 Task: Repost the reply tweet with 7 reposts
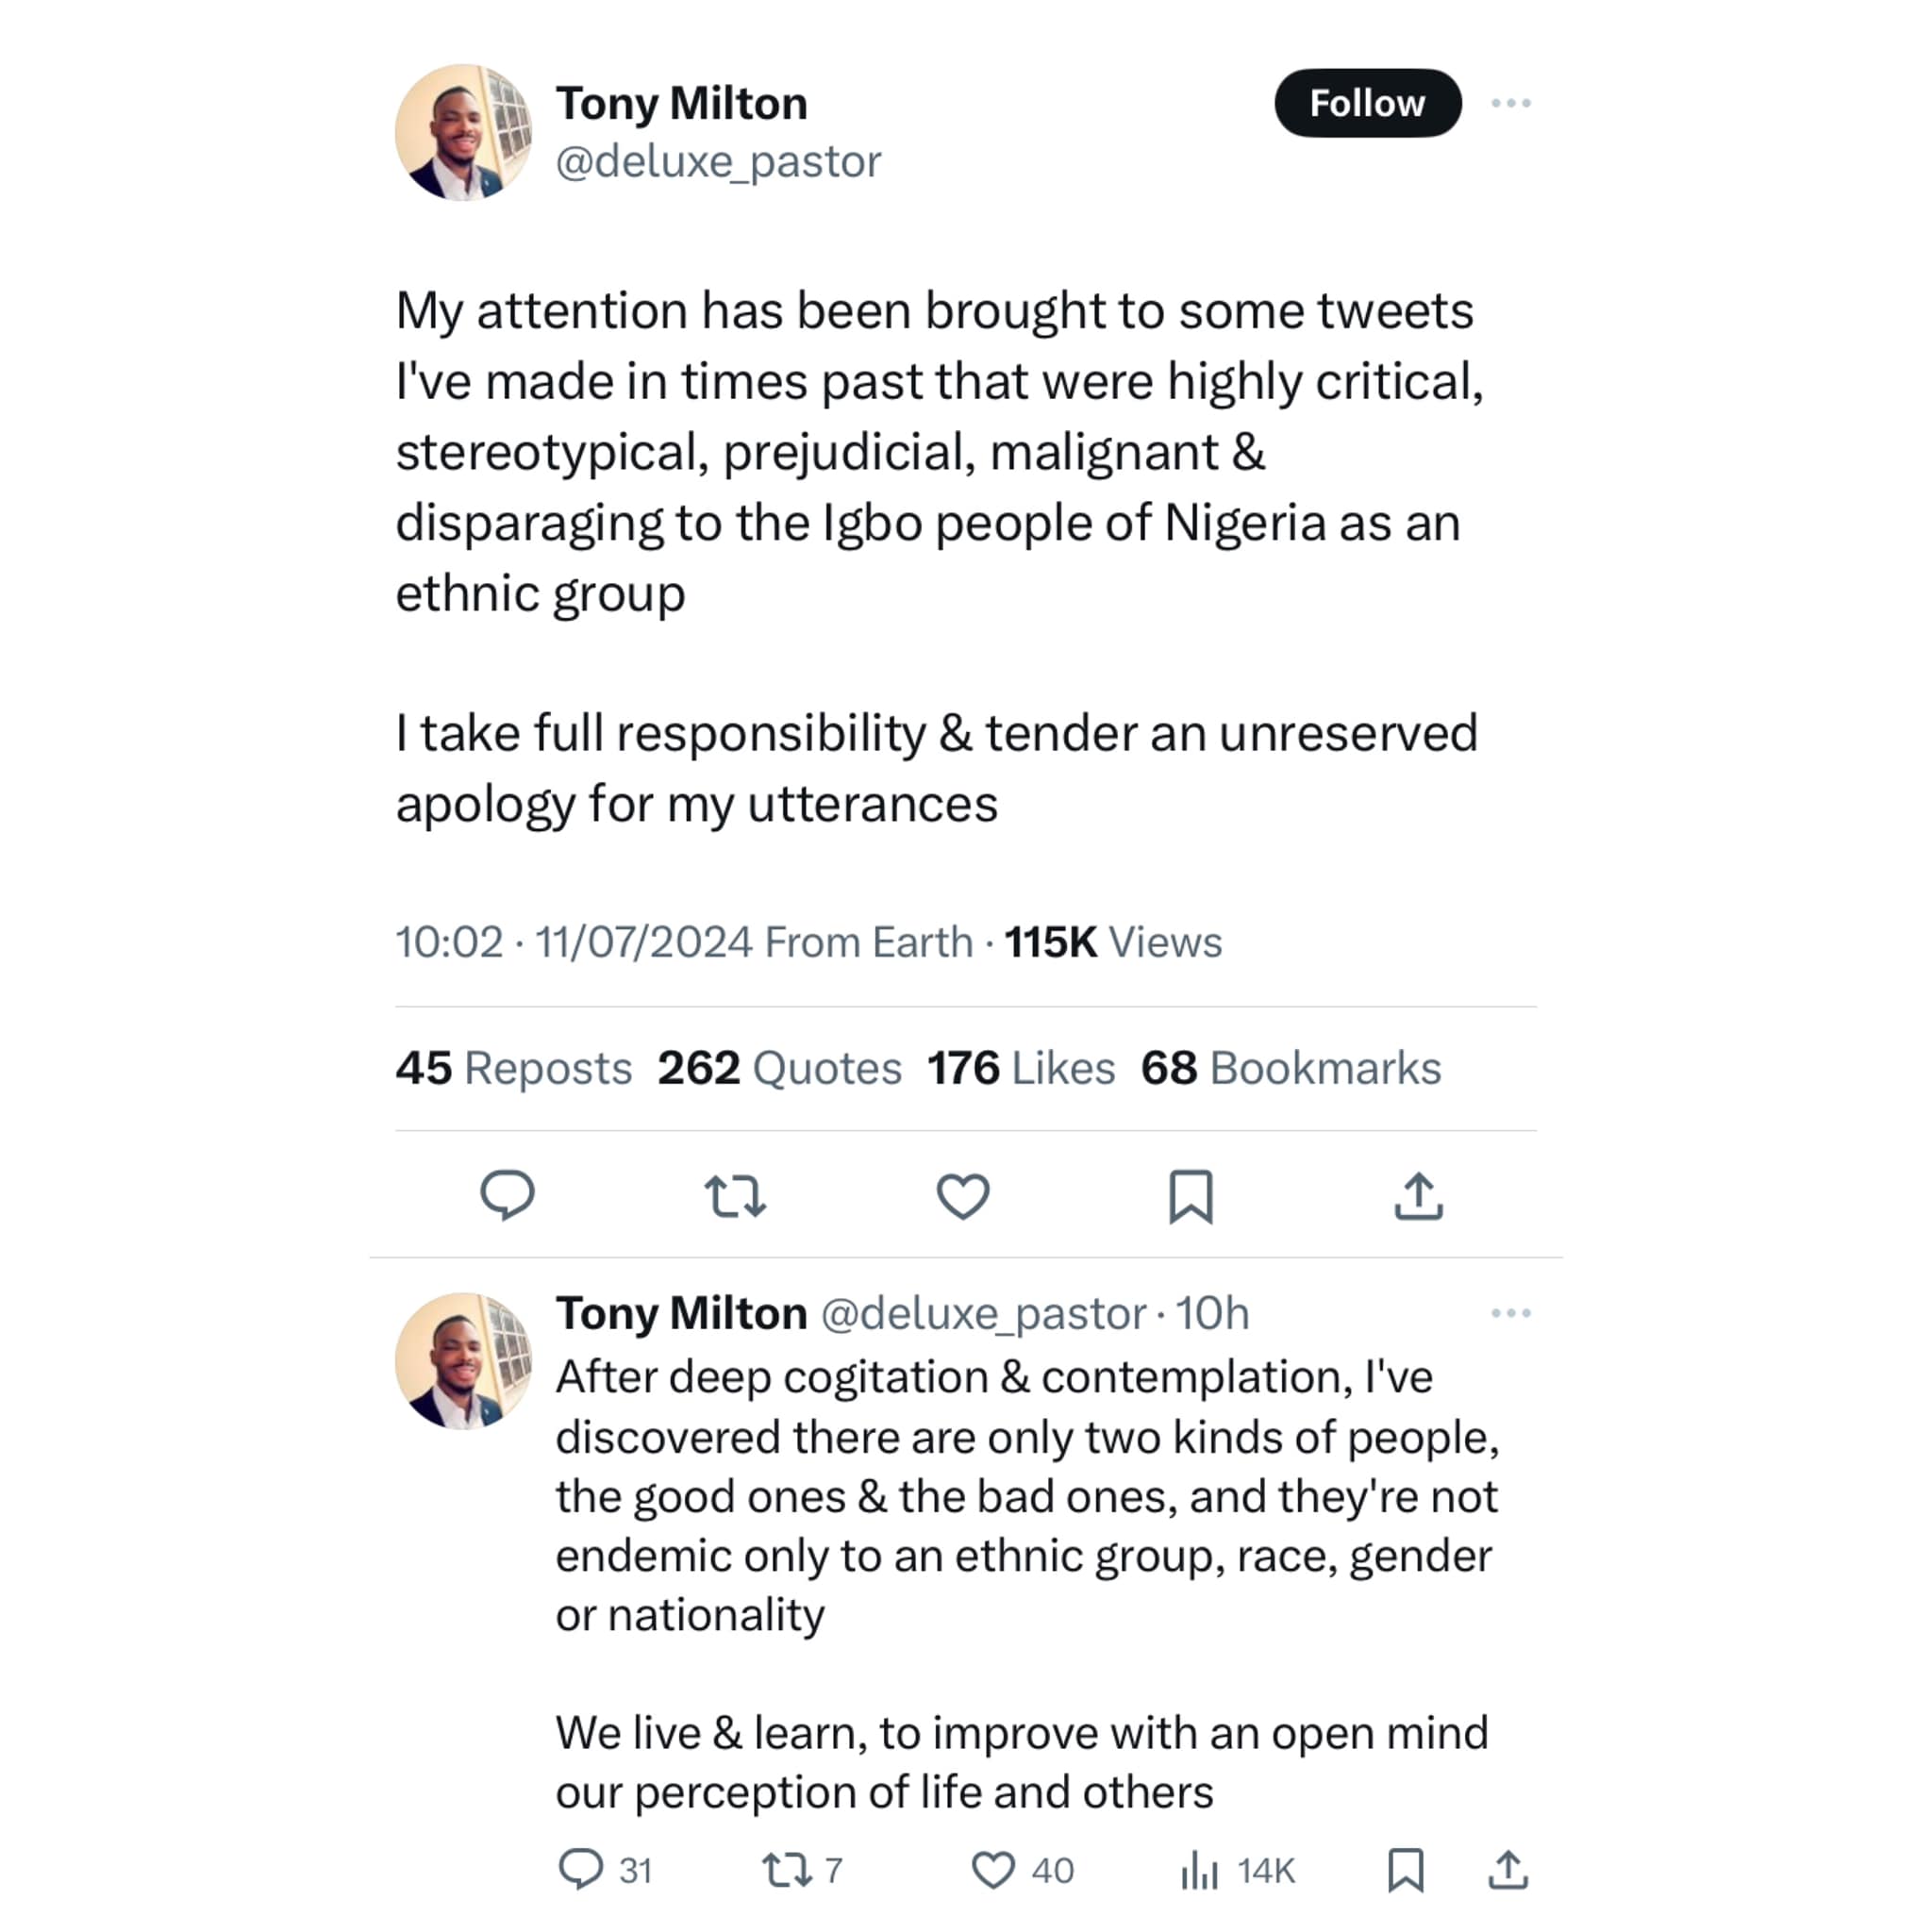[787, 1869]
